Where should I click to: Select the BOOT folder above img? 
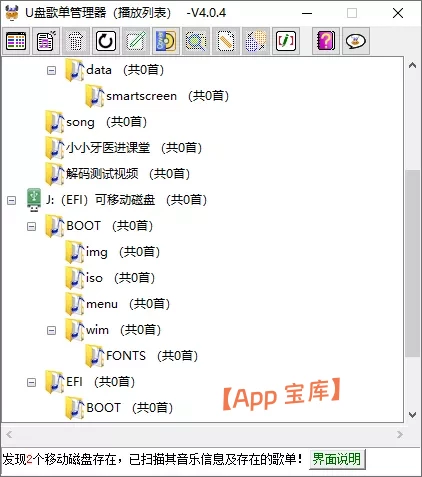tap(110, 226)
